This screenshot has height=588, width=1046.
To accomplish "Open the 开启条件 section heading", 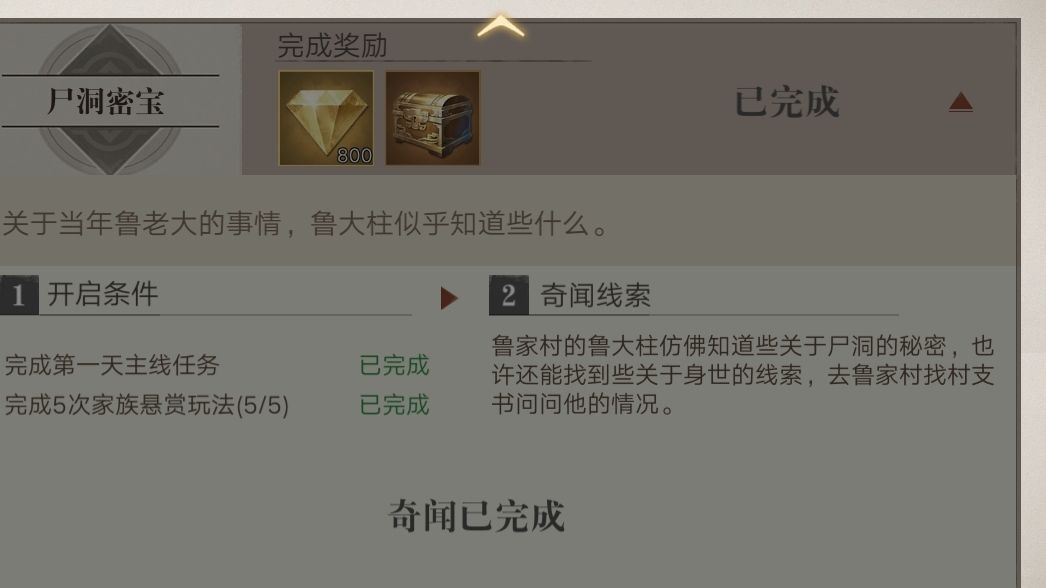I will pyautogui.click(x=103, y=294).
